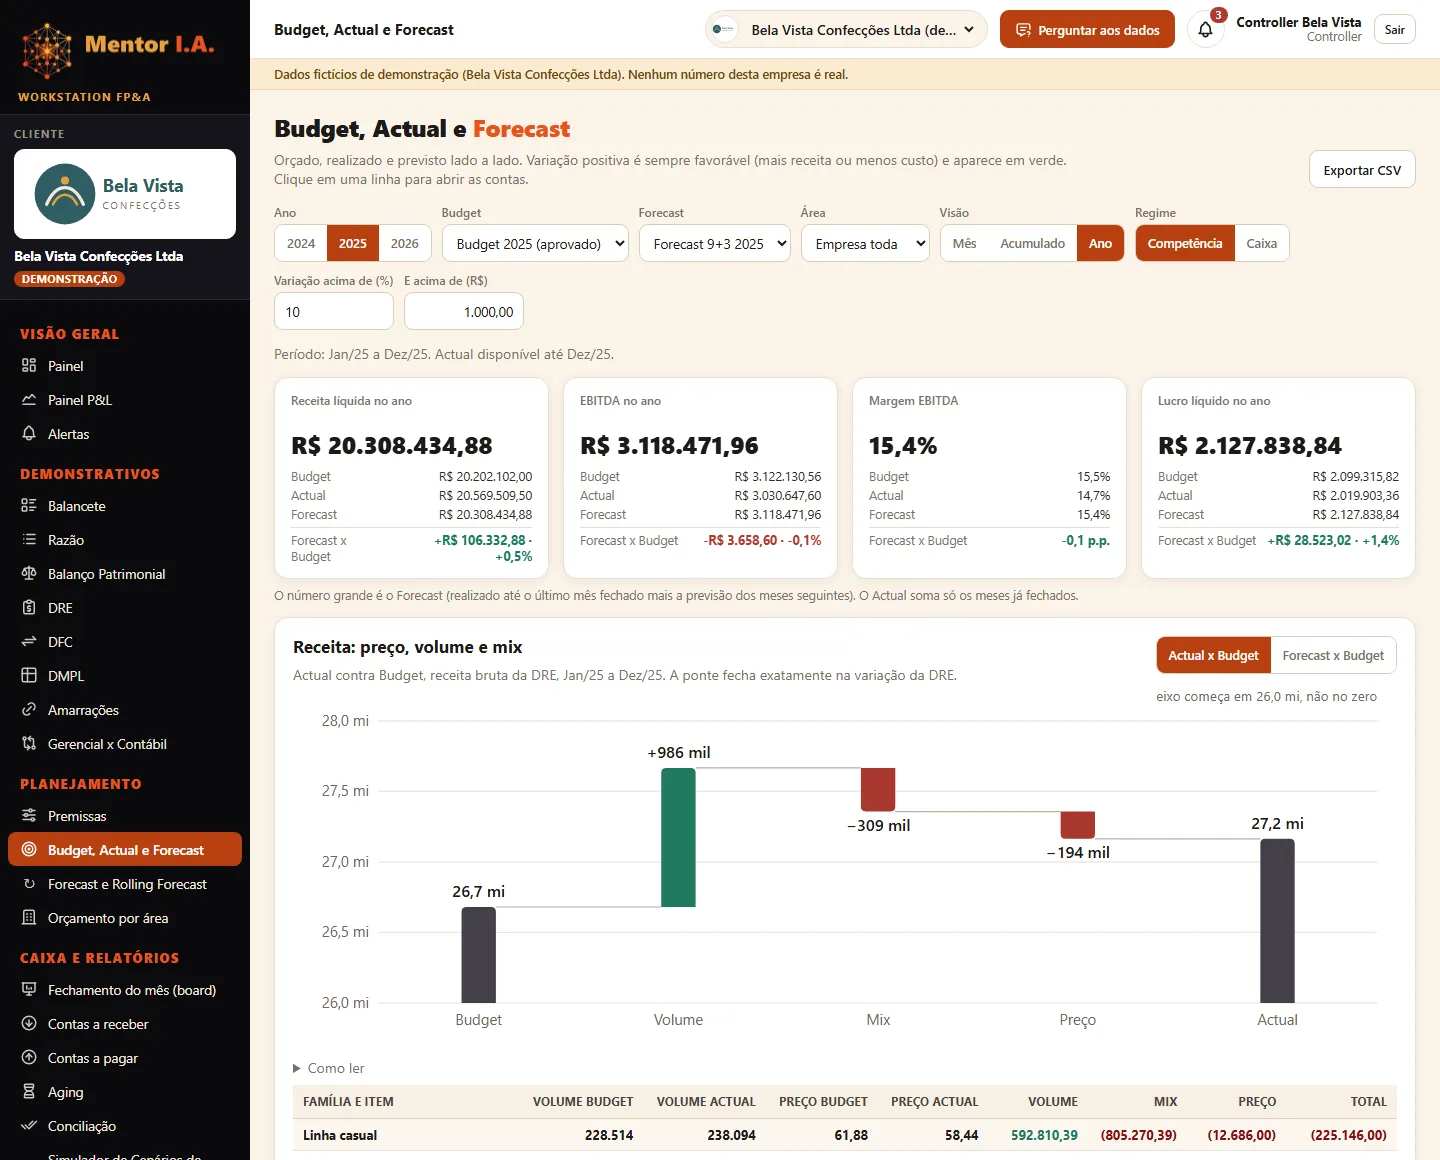
Task: Click the Exportar CSV button
Action: tap(1362, 170)
